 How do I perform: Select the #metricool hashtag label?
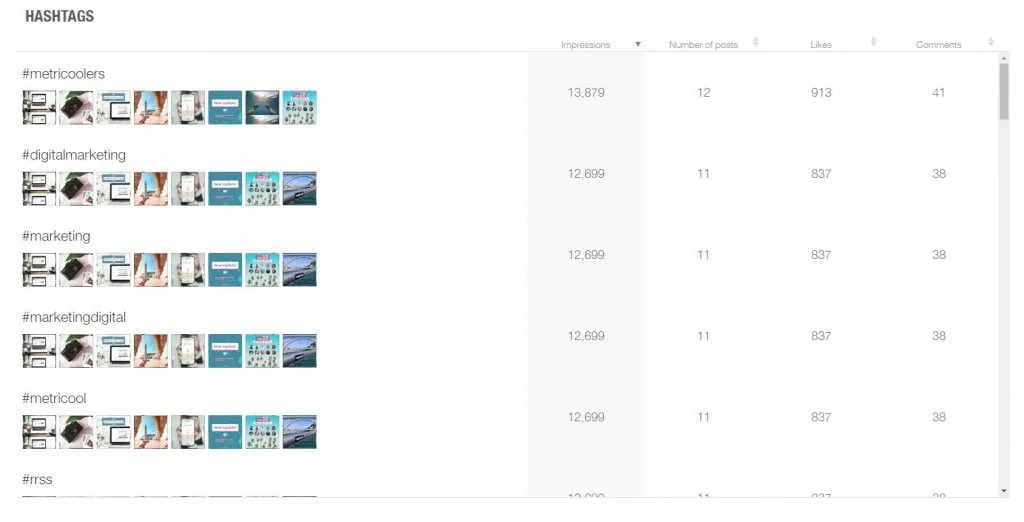coord(54,398)
